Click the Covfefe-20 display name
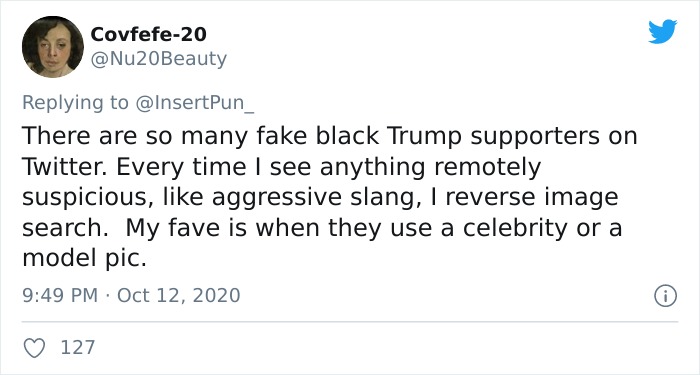 click(x=149, y=34)
